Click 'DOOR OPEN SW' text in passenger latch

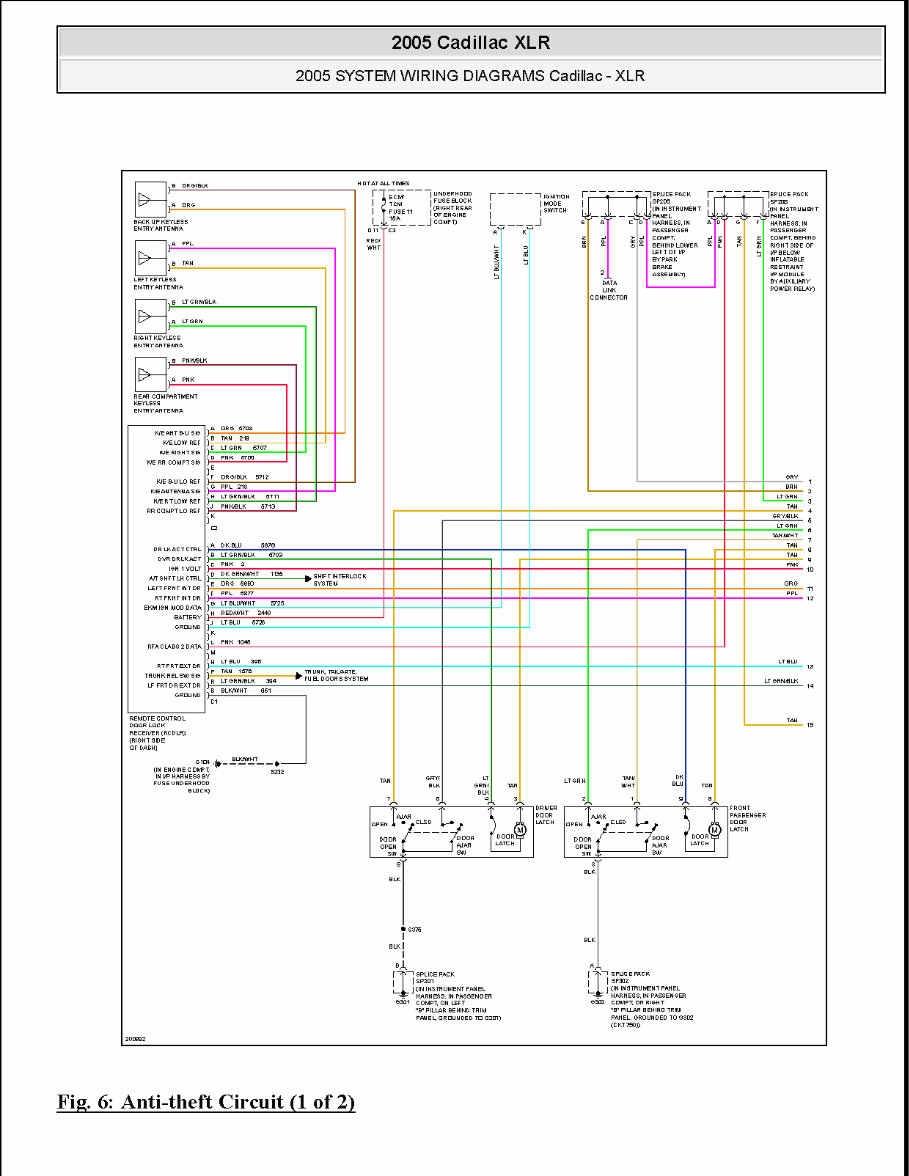coord(583,847)
